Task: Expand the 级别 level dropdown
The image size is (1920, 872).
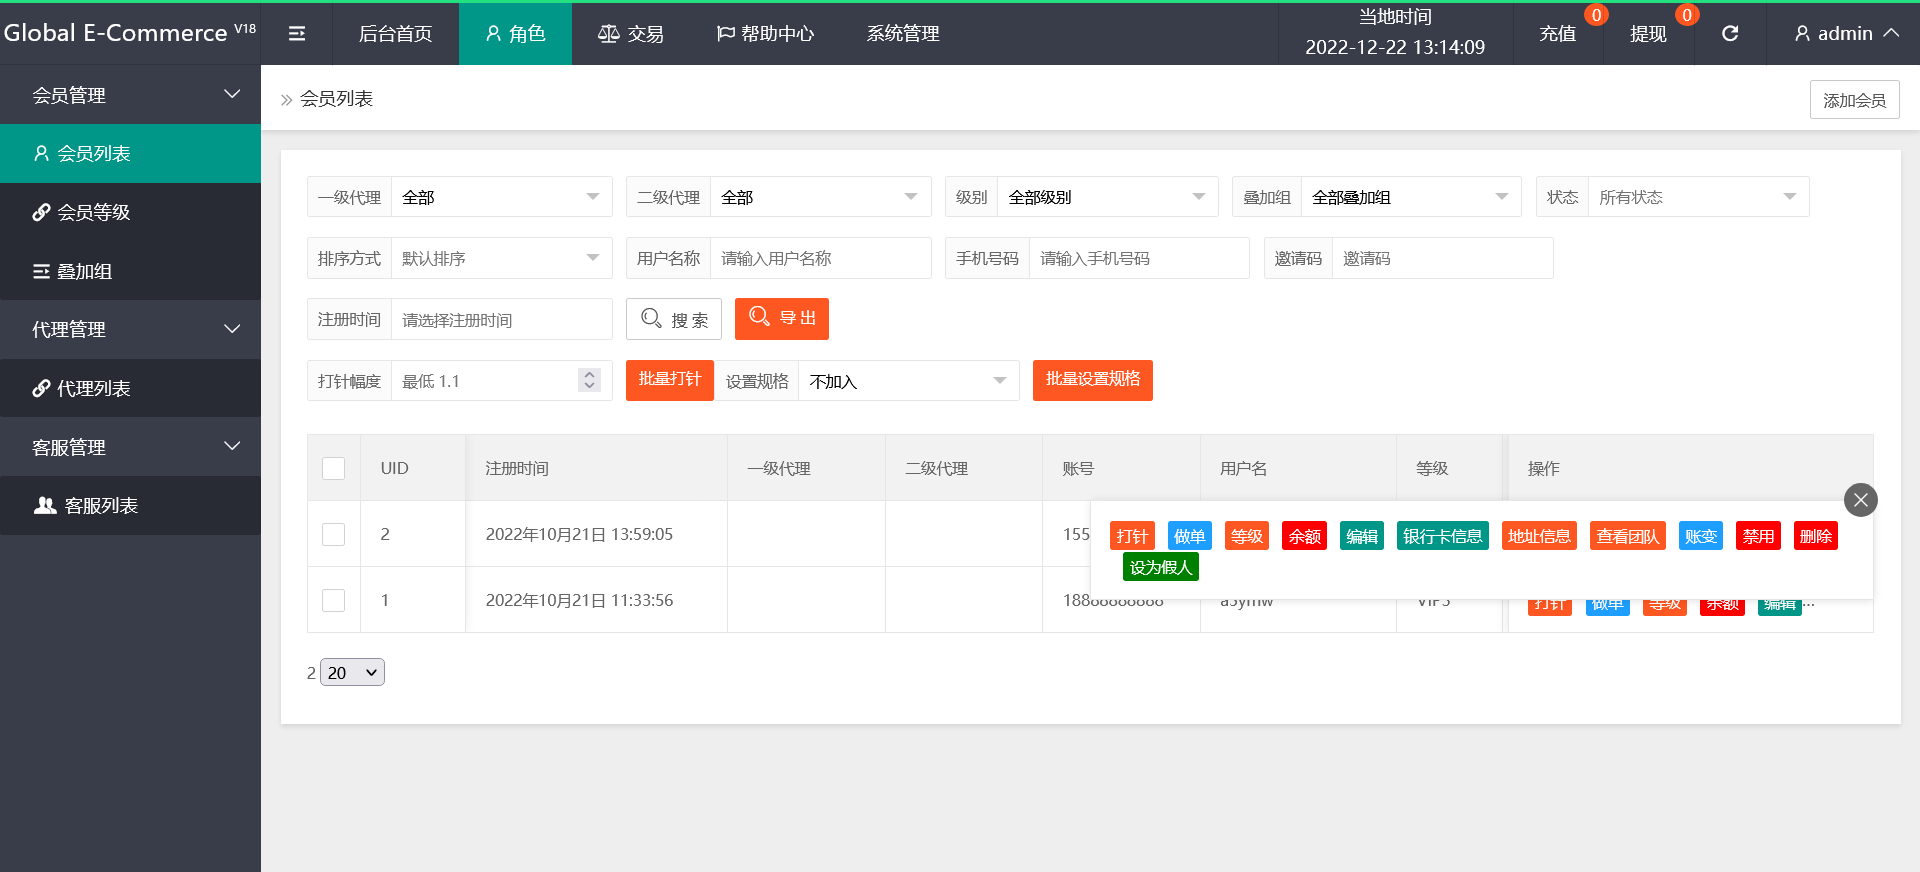Action: [x=1106, y=197]
